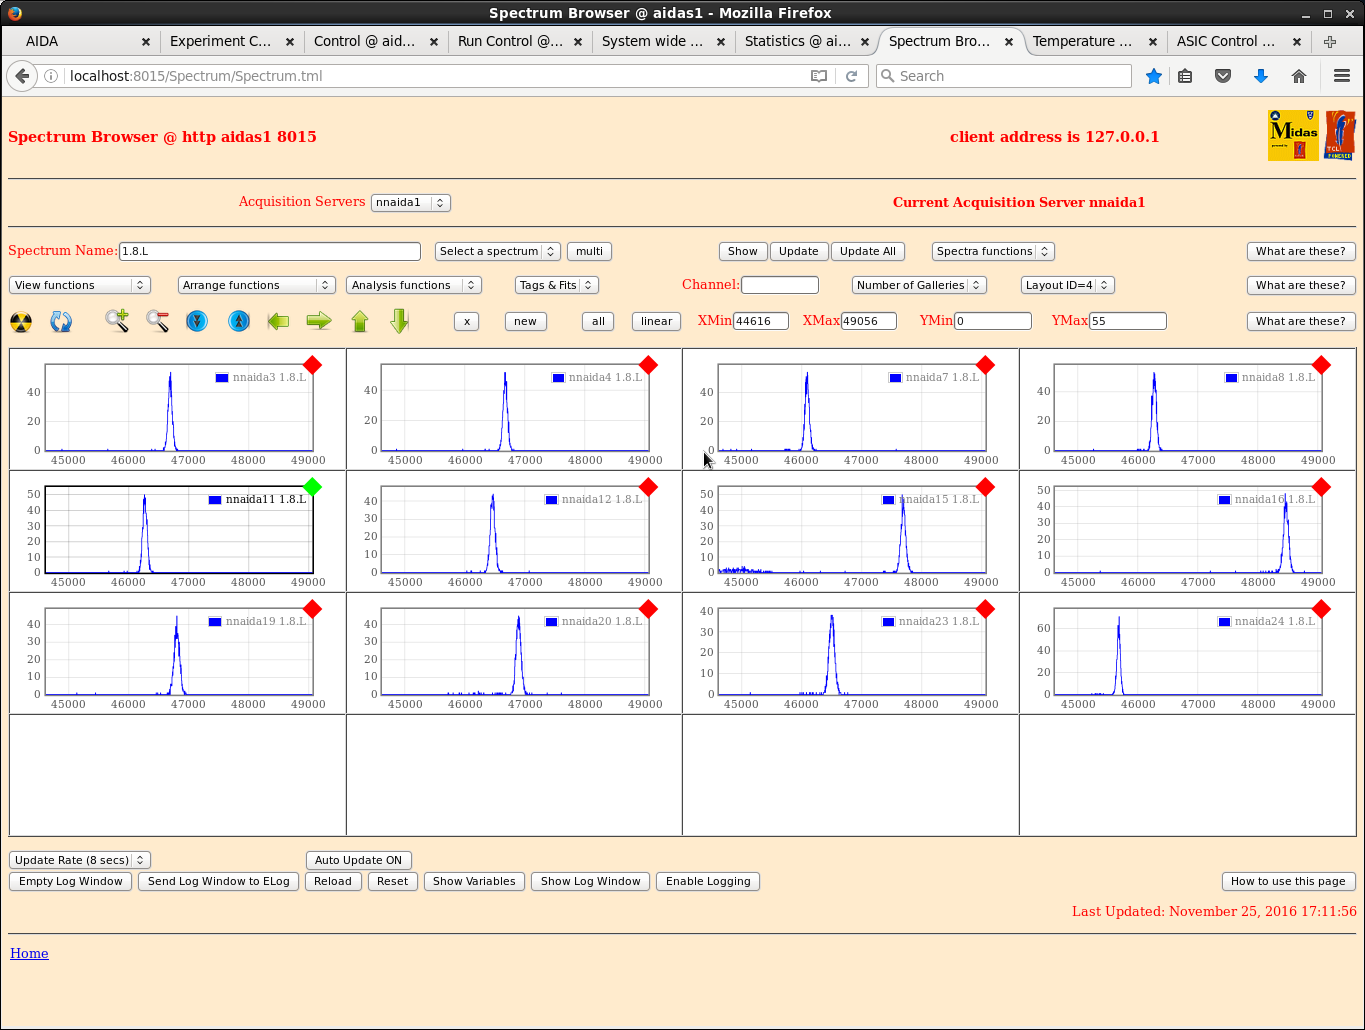
Task: Switch to the ASIC Control tab
Action: coord(1238,42)
